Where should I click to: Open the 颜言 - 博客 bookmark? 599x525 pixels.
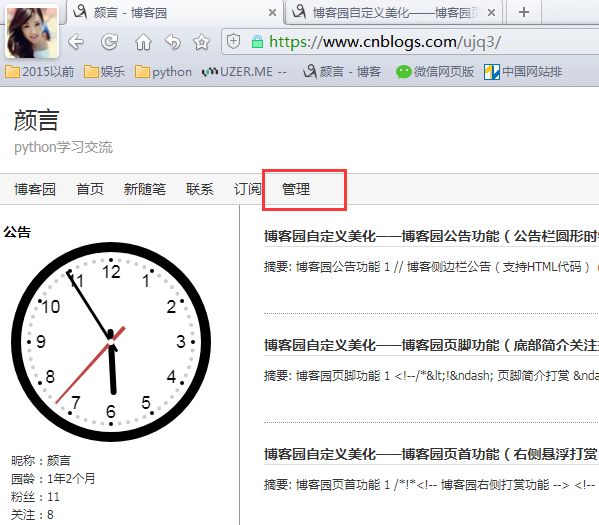tap(342, 71)
